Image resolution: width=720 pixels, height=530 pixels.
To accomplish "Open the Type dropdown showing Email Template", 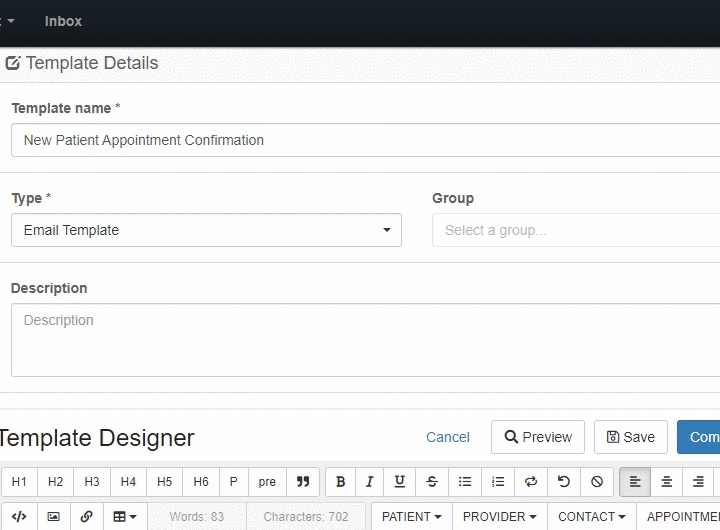I will coord(206,230).
